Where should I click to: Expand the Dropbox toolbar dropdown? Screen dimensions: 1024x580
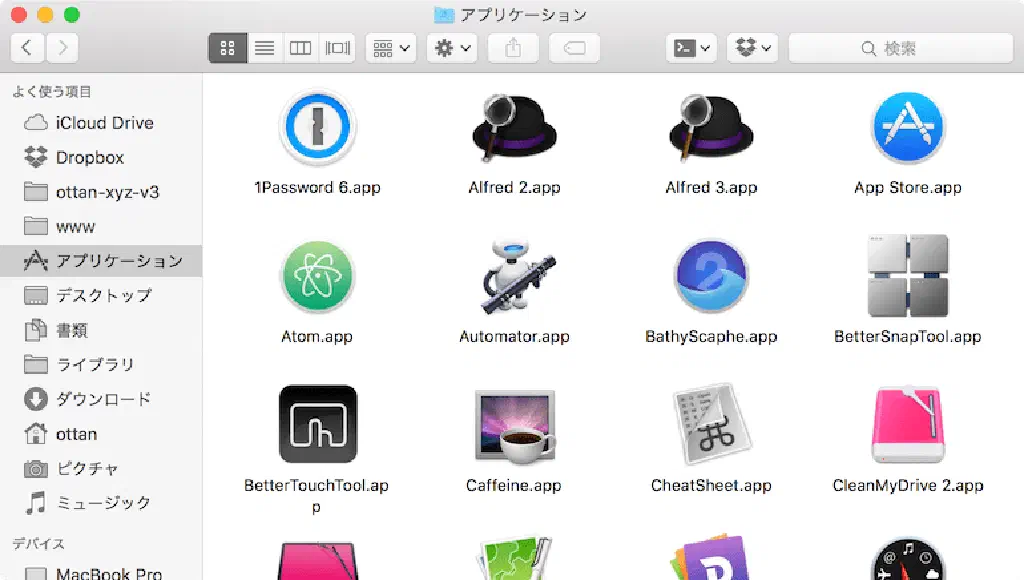pos(752,48)
